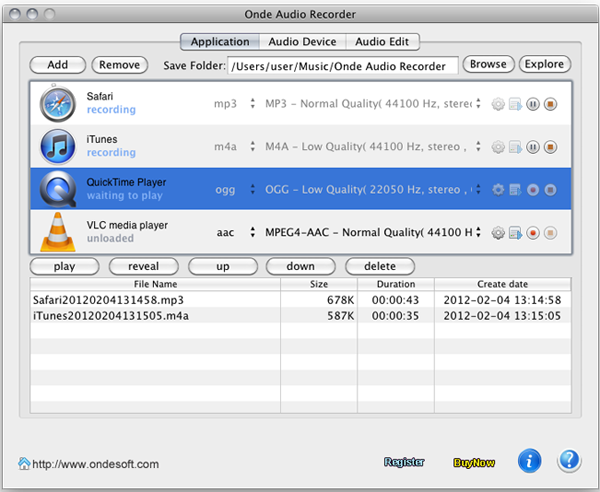Open m4a format dropdown for iTunes
Screen dimensions: 600x492
[233, 147]
